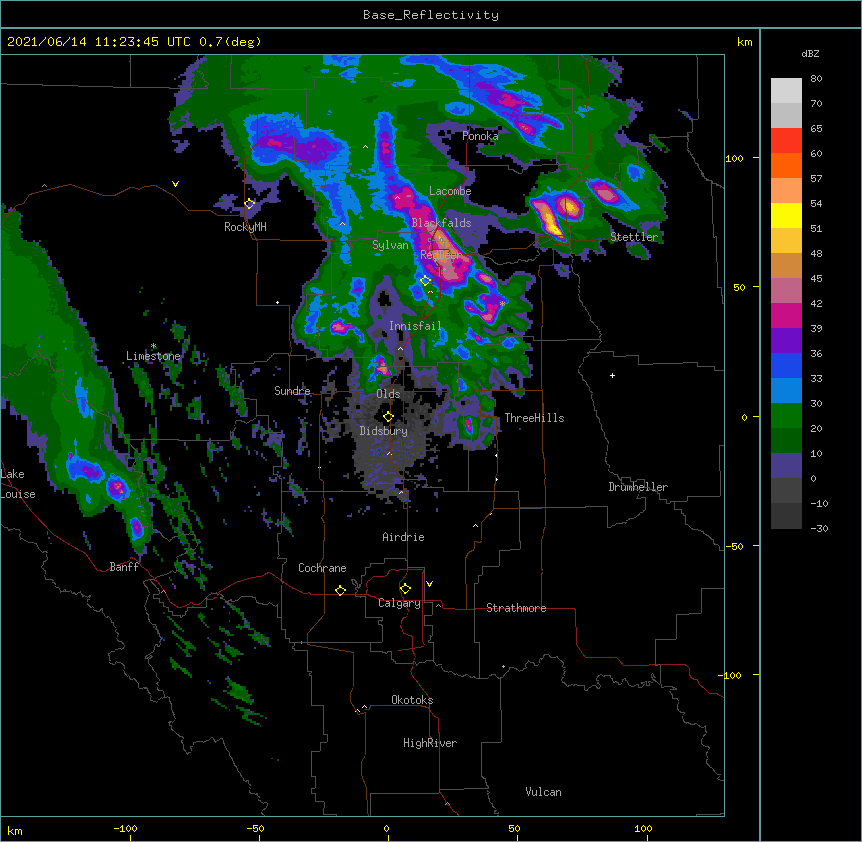
Task: Click the Lake Louise label
Action: coord(18,484)
